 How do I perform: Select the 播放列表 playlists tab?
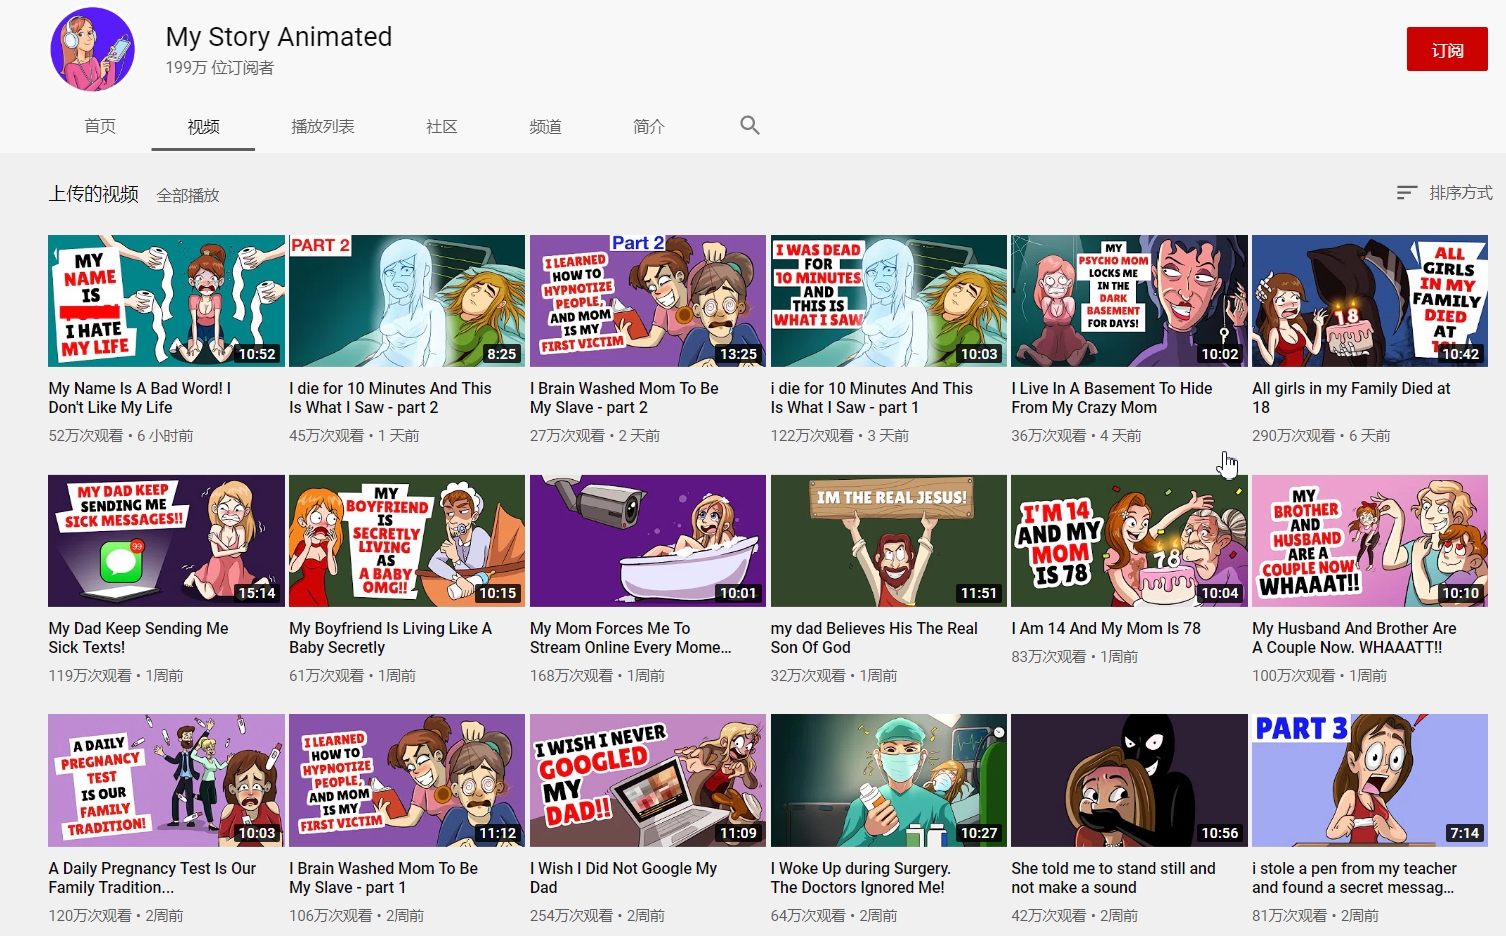(322, 126)
